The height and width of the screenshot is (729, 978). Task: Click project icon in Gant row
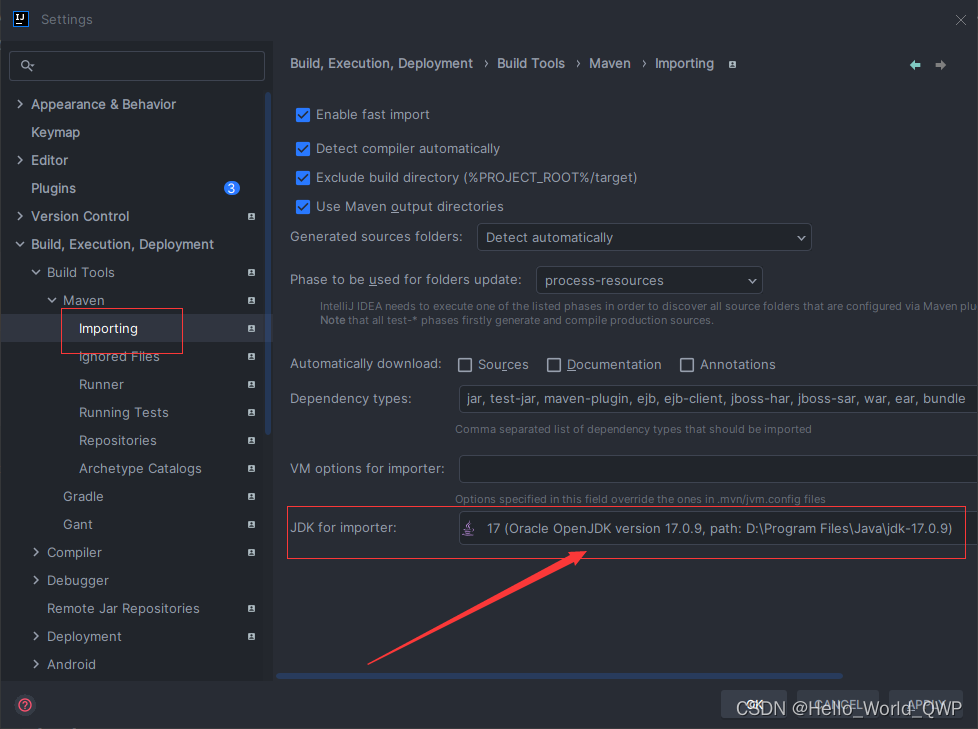point(251,524)
